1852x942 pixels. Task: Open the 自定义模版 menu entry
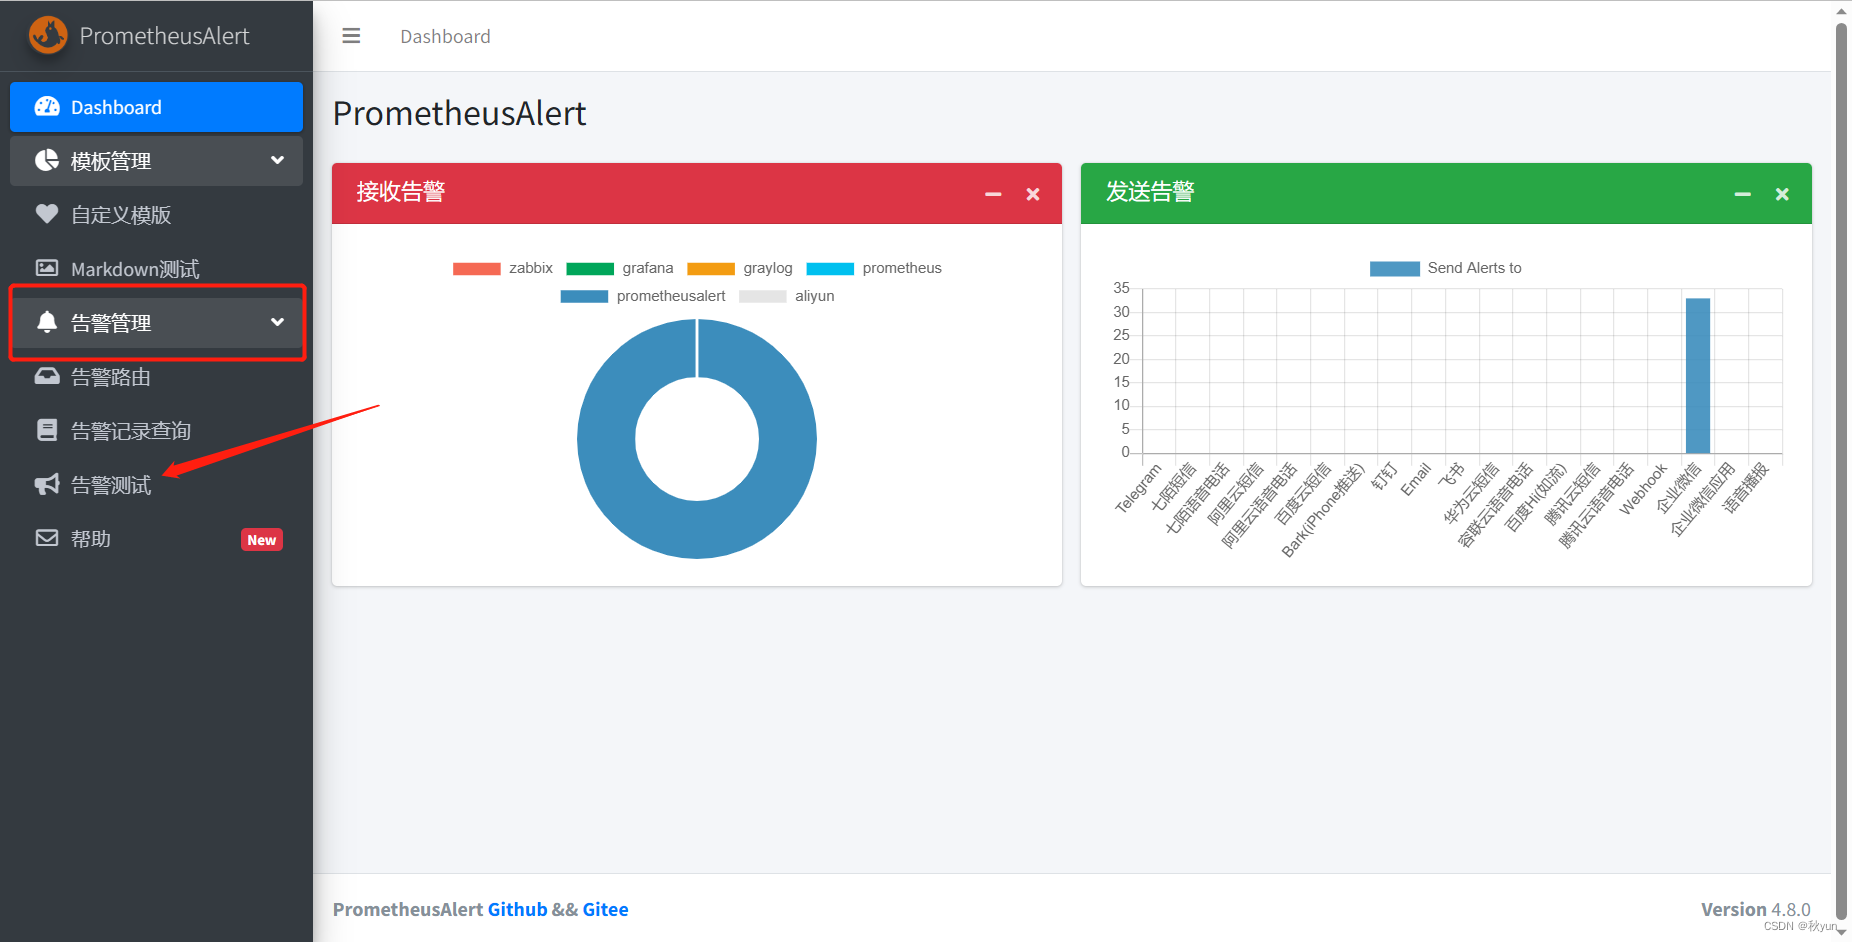[x=156, y=215]
